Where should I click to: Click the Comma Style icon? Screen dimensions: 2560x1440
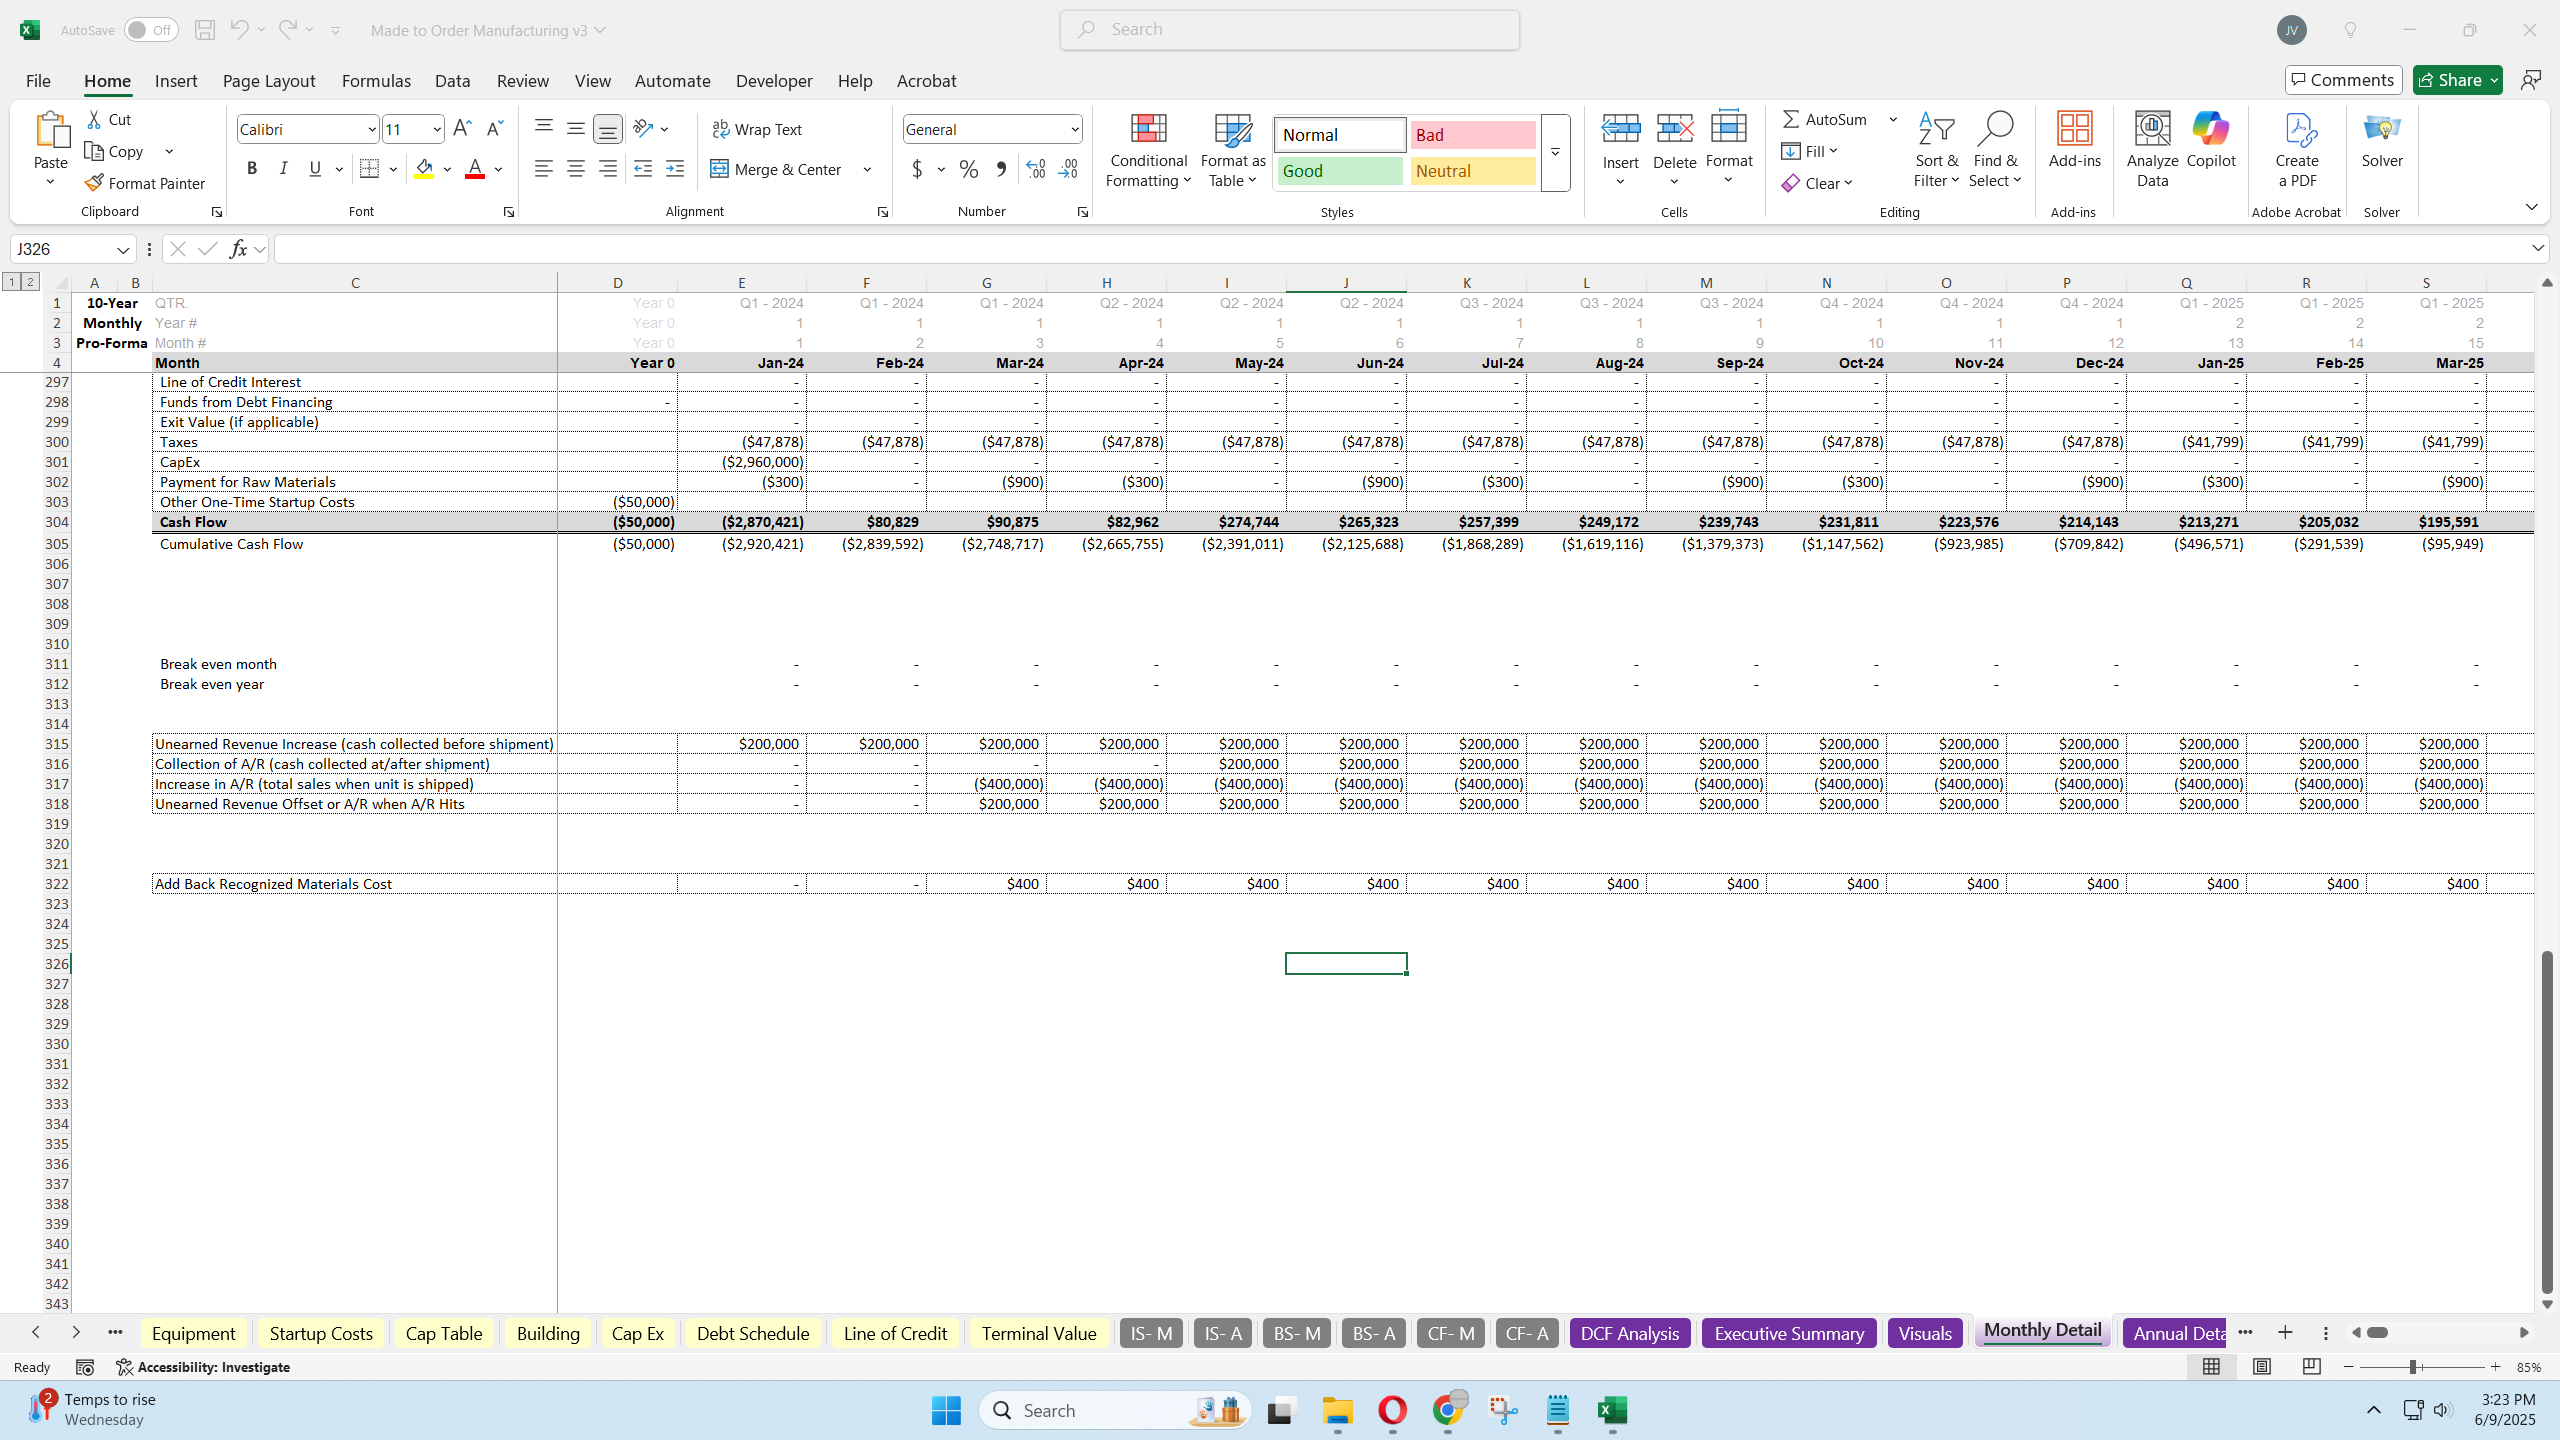click(x=1000, y=169)
